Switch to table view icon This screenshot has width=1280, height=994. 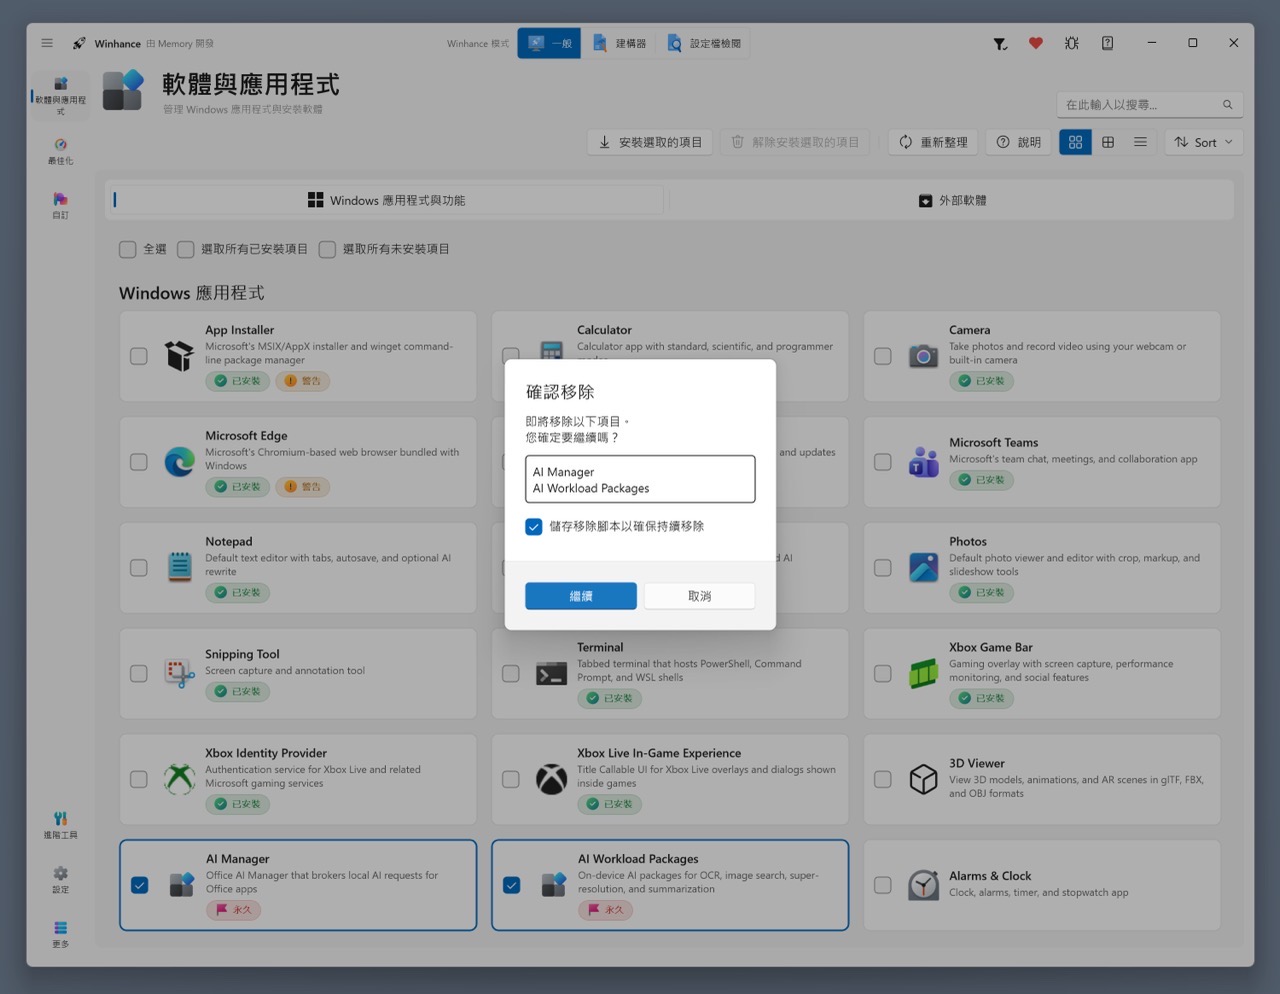pyautogui.click(x=1108, y=142)
